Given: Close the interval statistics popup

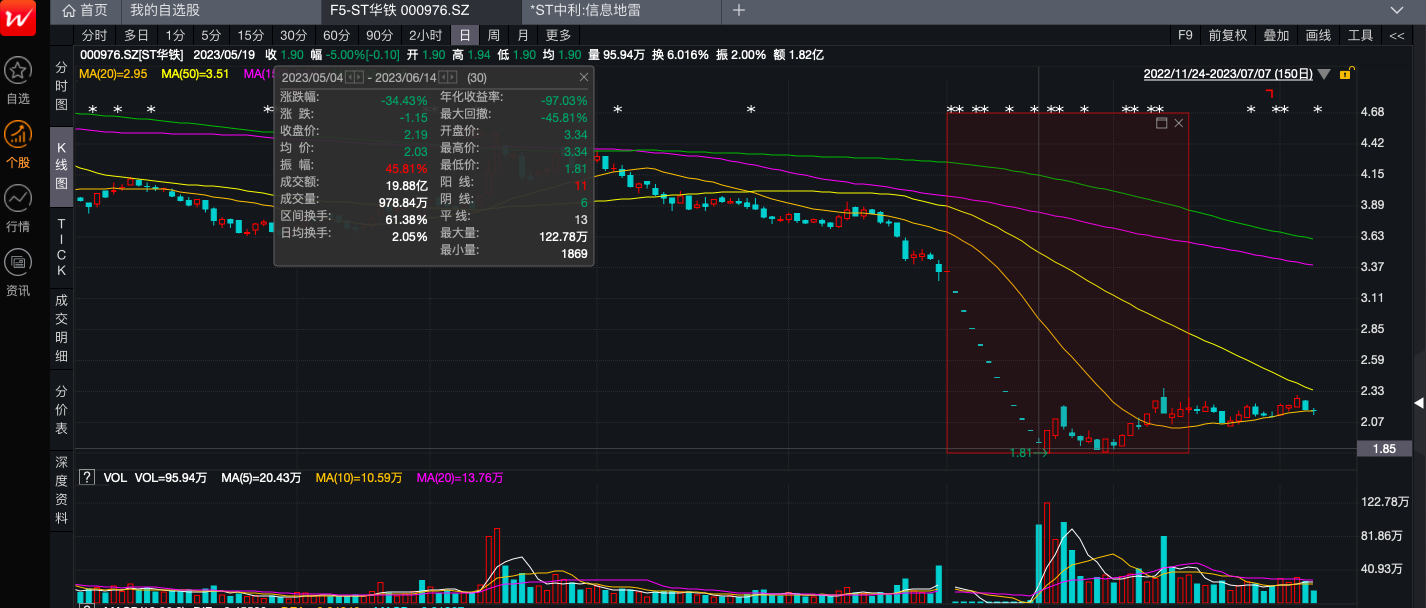Looking at the screenshot, I should click(x=584, y=77).
